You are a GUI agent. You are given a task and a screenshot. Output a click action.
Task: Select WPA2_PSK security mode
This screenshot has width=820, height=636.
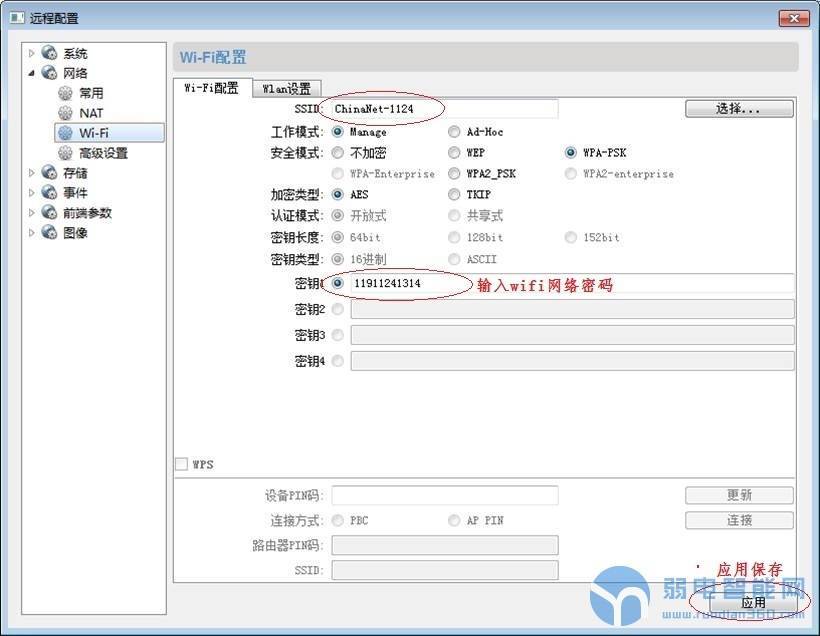click(x=454, y=173)
